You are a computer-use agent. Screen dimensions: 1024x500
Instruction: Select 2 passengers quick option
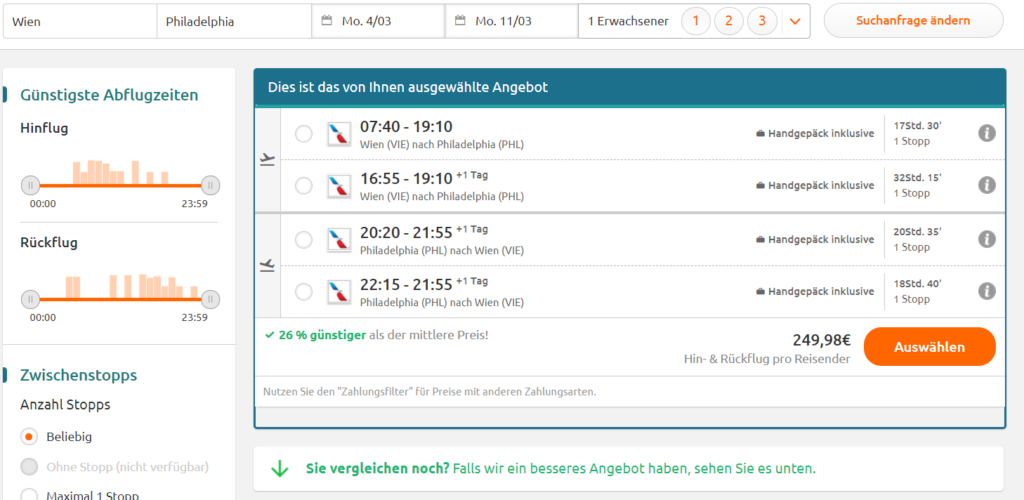tap(729, 21)
